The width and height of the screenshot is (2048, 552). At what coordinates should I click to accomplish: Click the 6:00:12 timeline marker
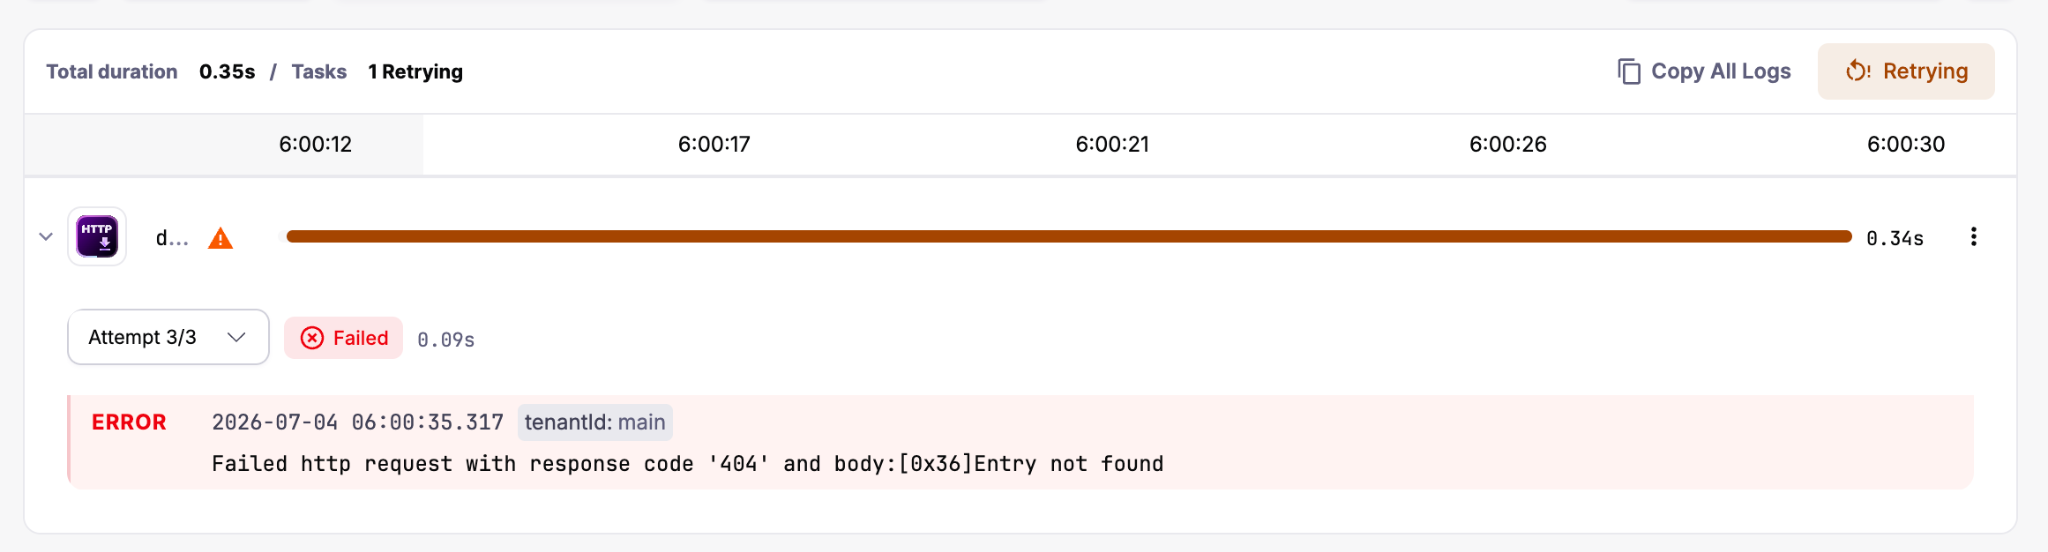click(x=315, y=144)
